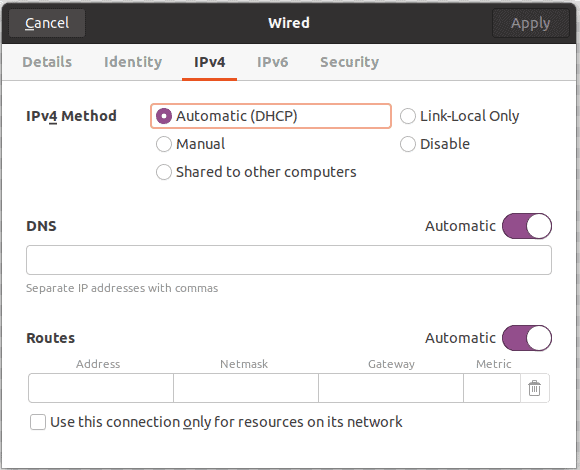Delete the route with the trash icon
This screenshot has height=470, width=580.
tap(534, 388)
